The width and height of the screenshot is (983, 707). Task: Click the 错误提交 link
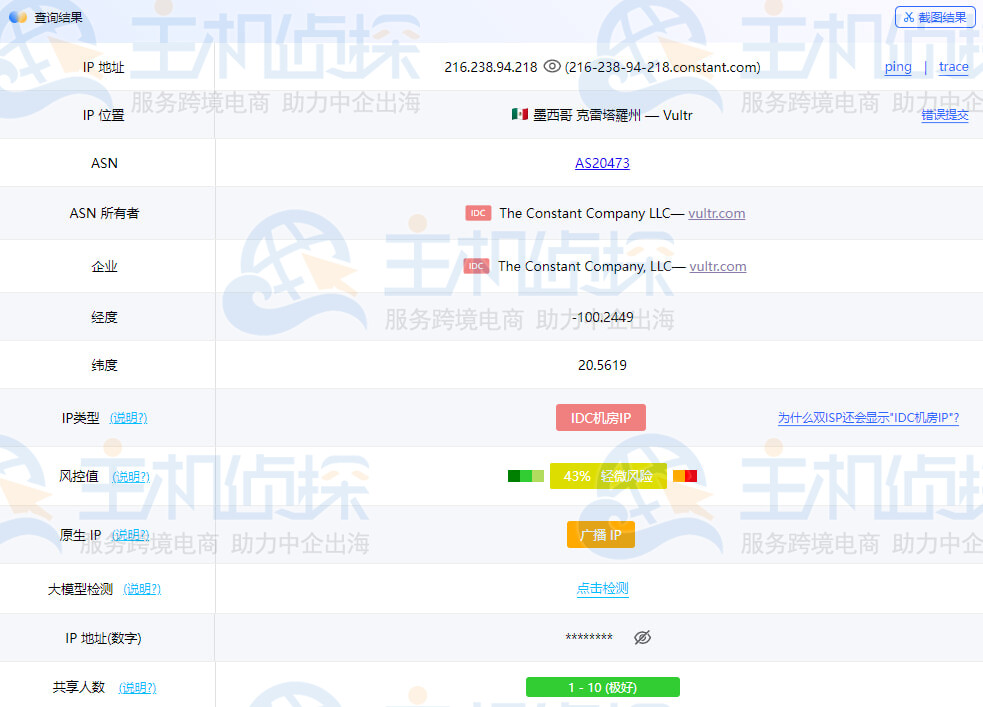pyautogui.click(x=945, y=115)
